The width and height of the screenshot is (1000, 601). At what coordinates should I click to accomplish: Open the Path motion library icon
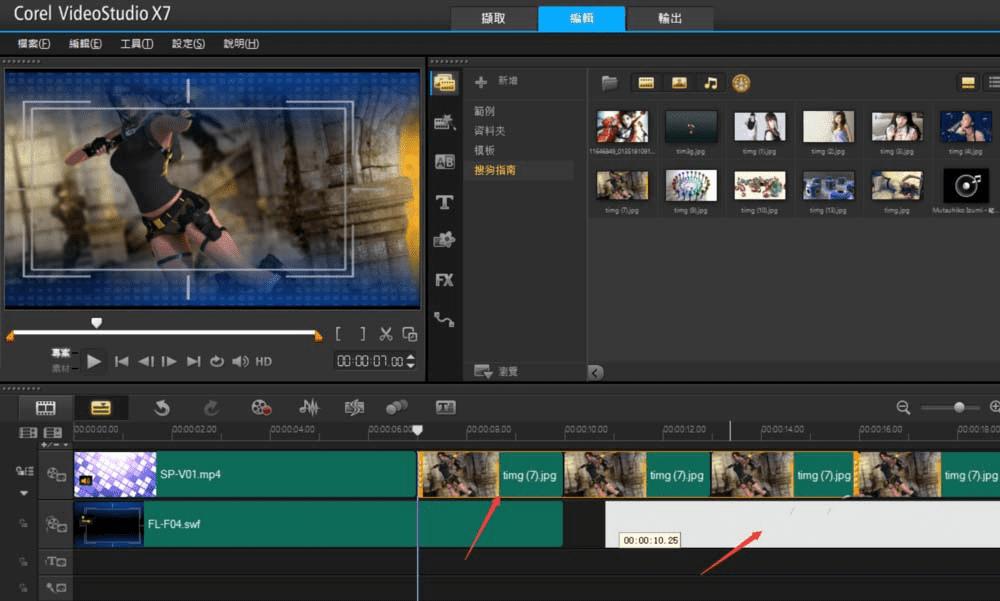click(444, 320)
